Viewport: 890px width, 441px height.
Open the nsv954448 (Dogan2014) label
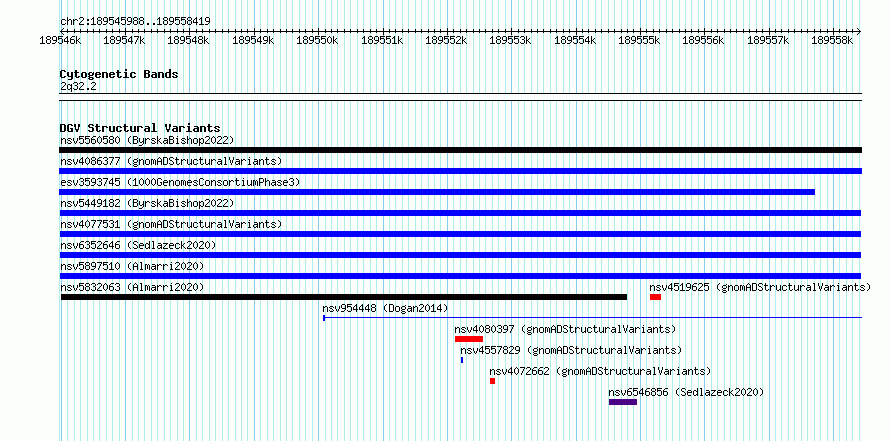click(x=385, y=308)
